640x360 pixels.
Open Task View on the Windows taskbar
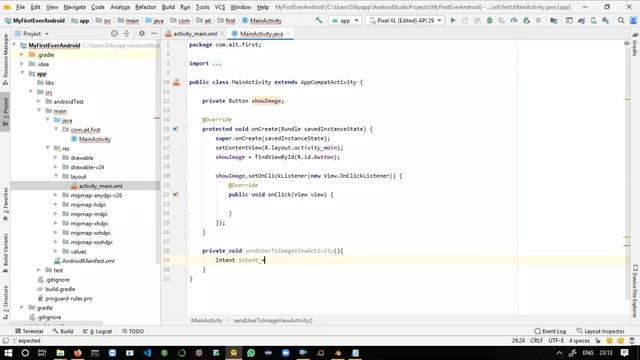pyautogui.click(x=42, y=353)
